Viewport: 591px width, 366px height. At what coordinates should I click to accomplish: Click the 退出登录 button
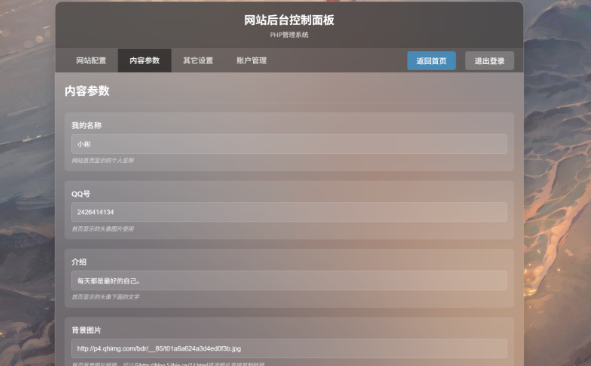tap(490, 61)
